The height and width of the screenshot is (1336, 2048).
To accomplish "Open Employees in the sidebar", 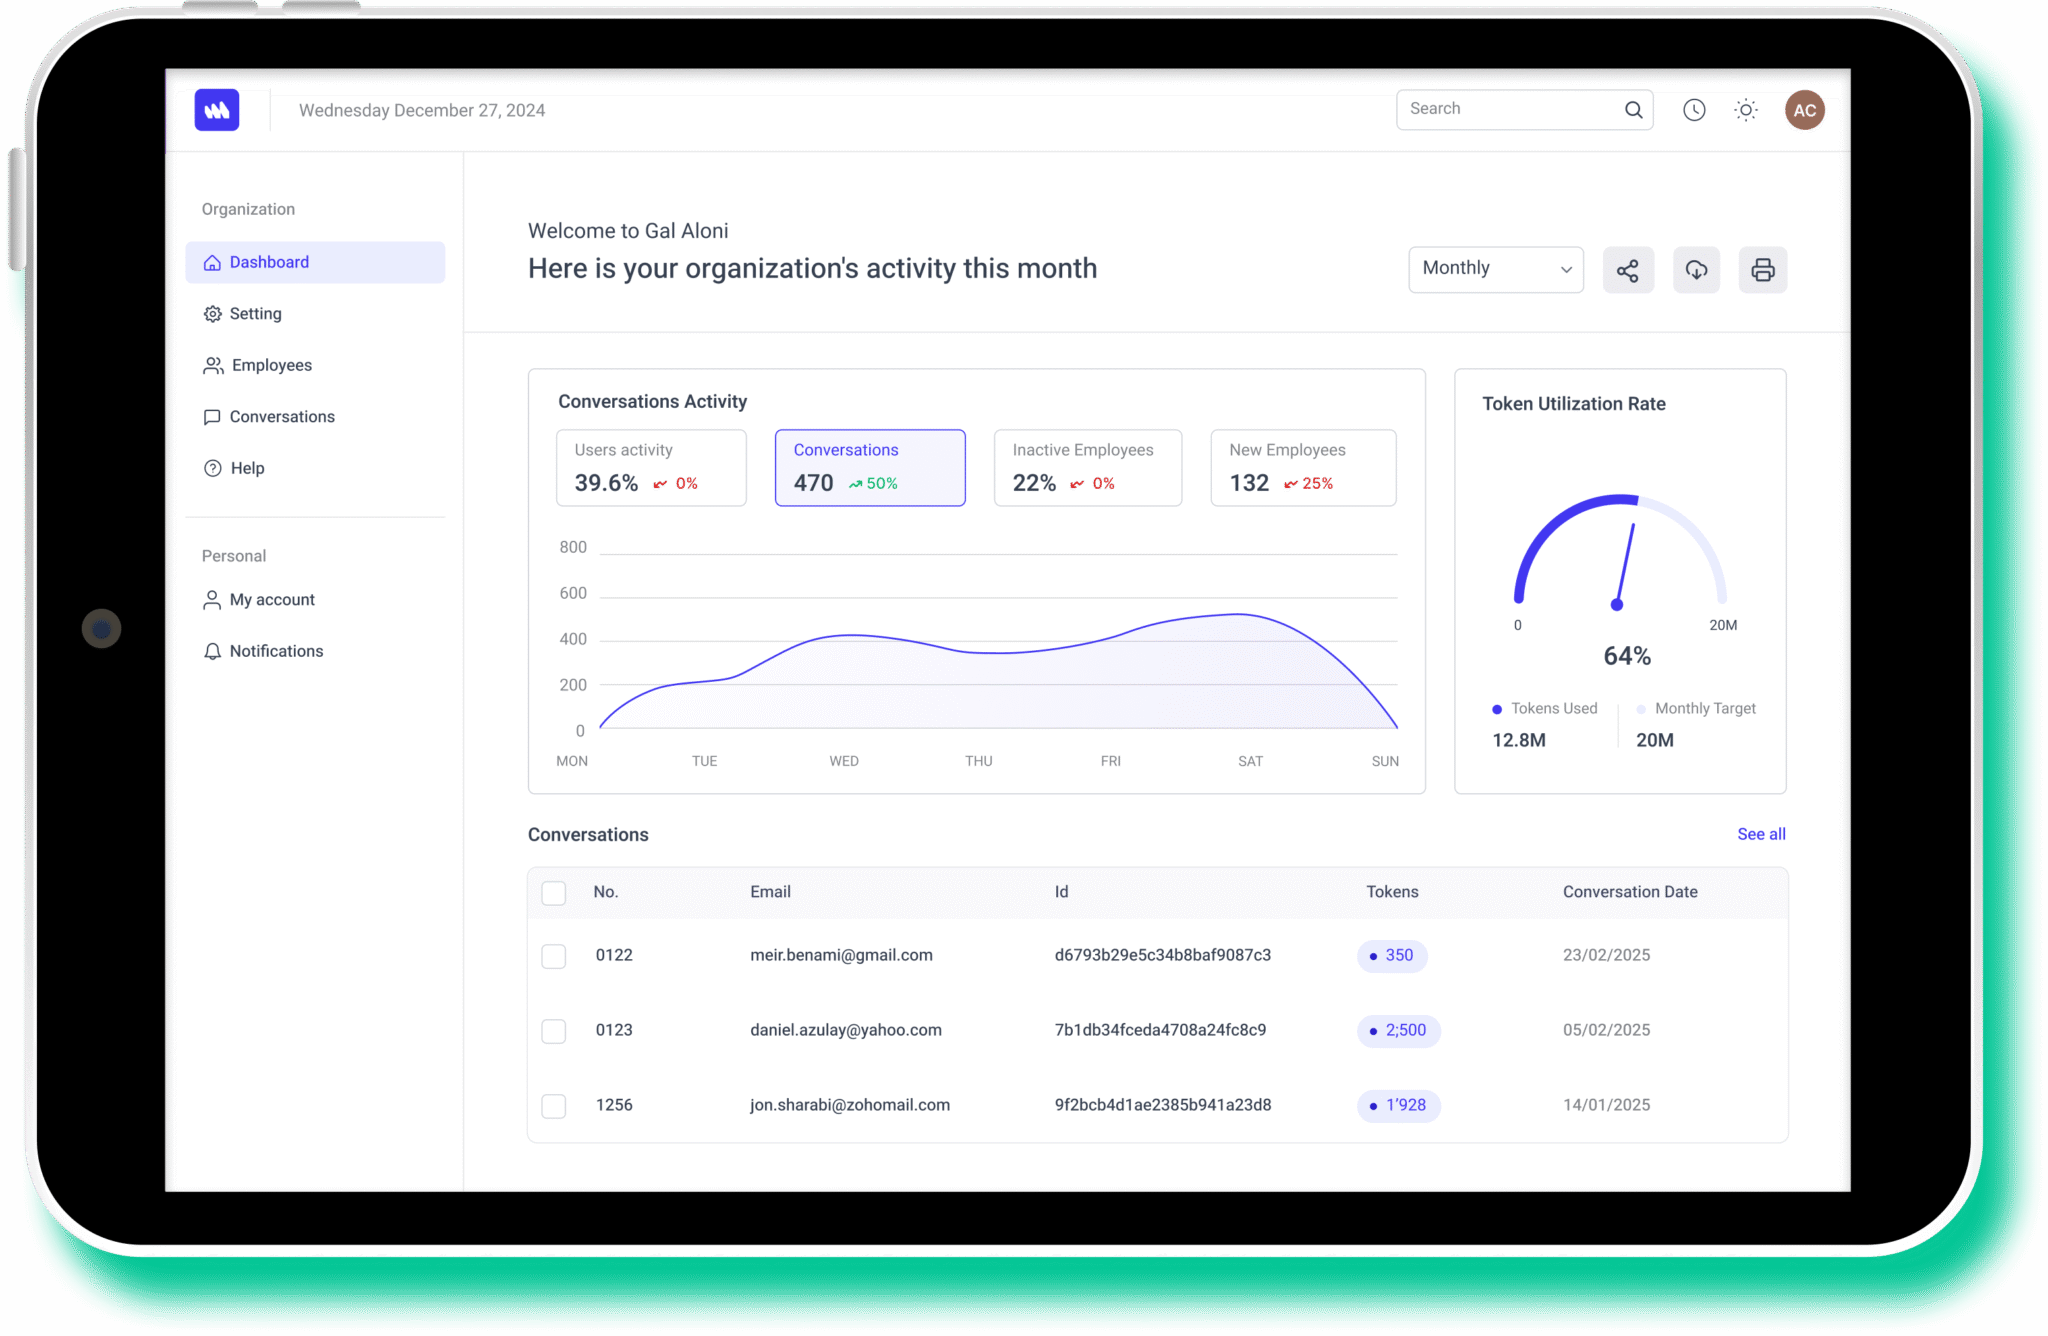I will pyautogui.click(x=271, y=365).
